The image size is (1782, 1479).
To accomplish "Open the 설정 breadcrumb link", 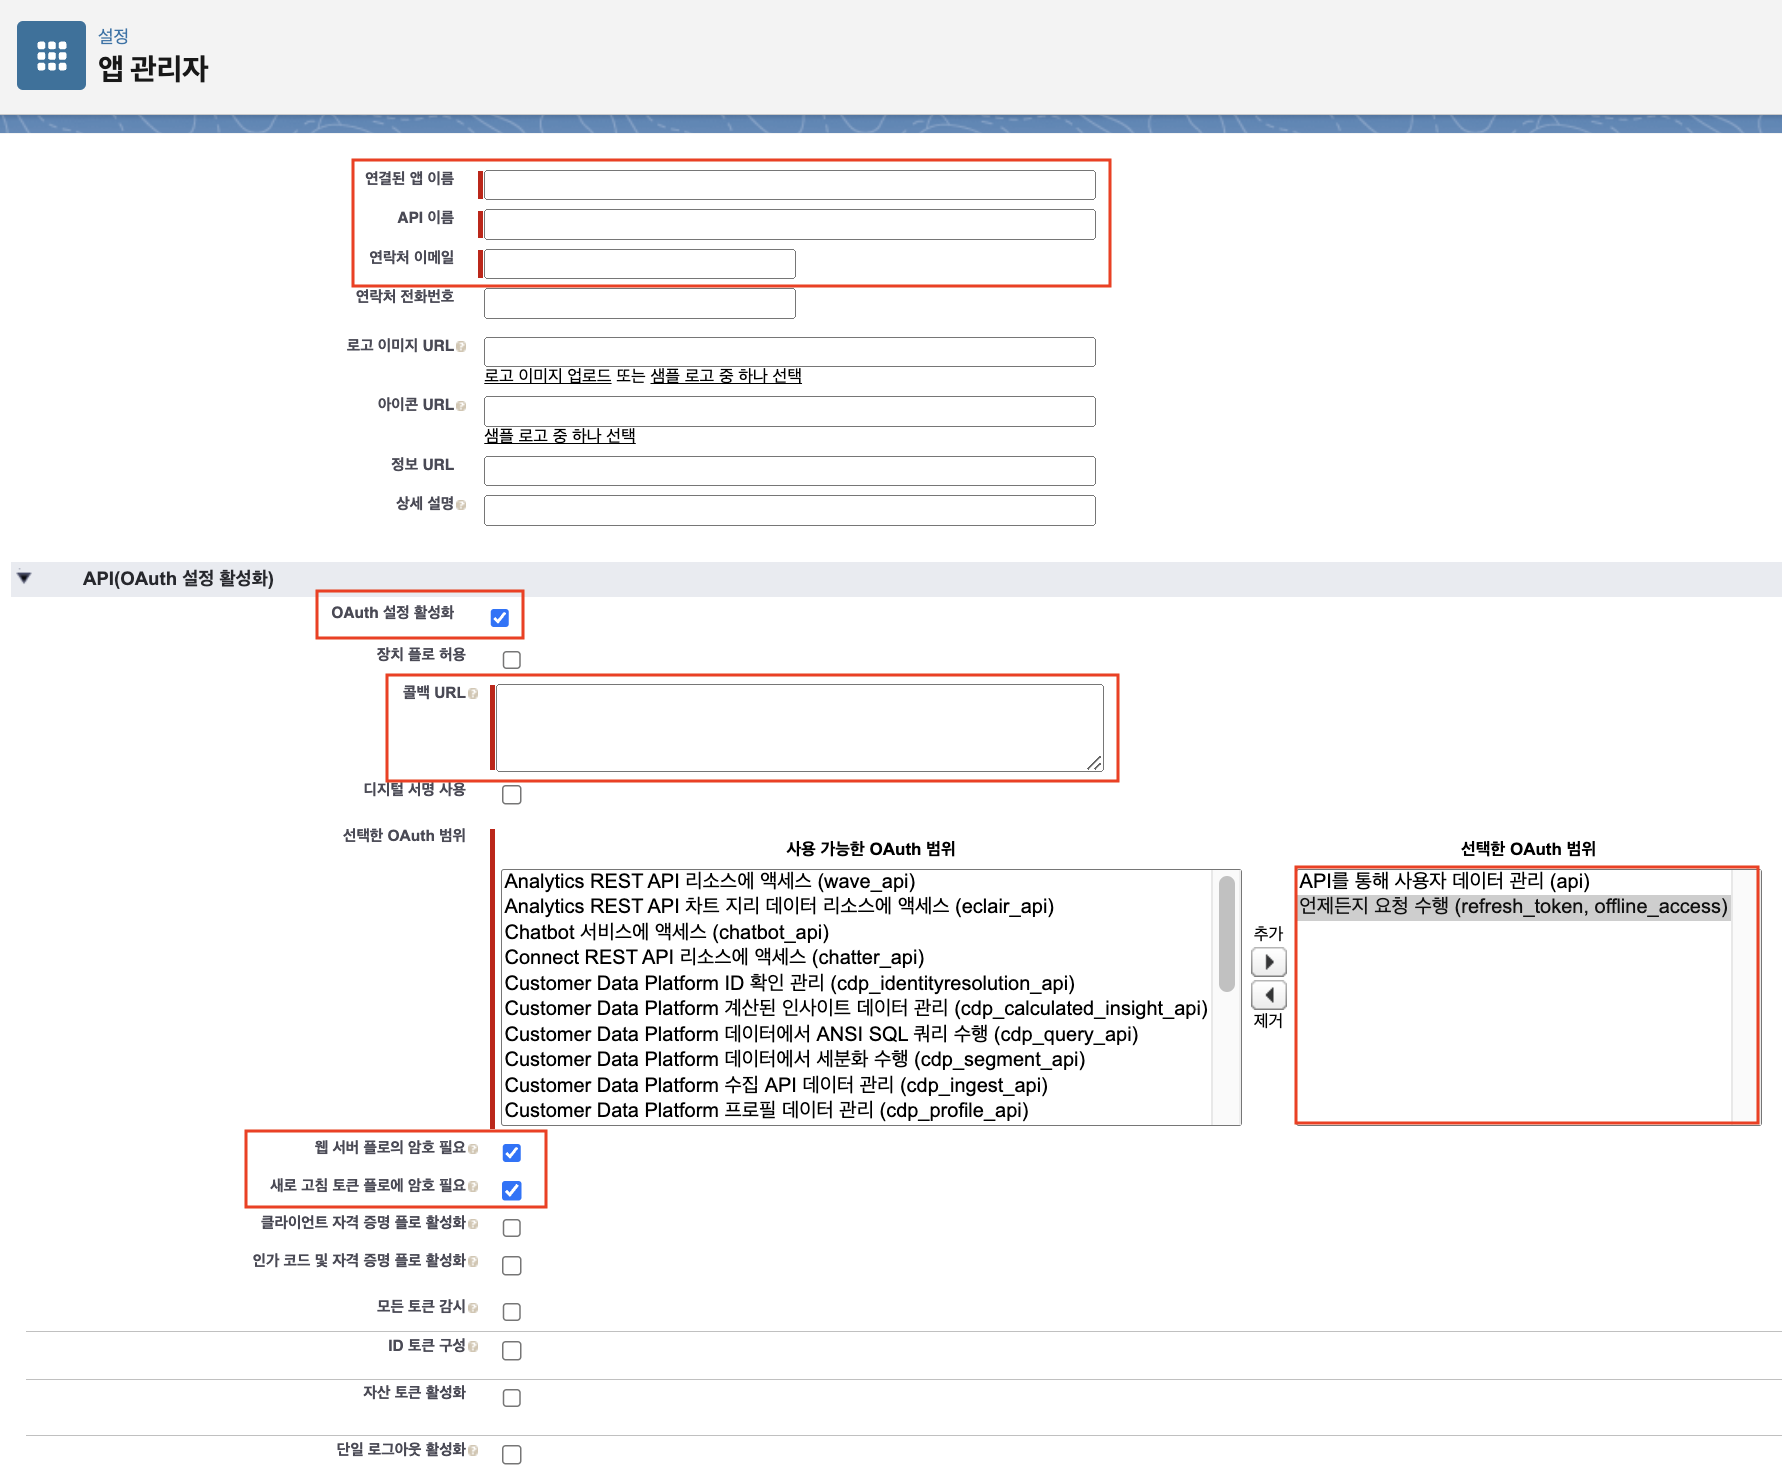I will click(x=113, y=36).
